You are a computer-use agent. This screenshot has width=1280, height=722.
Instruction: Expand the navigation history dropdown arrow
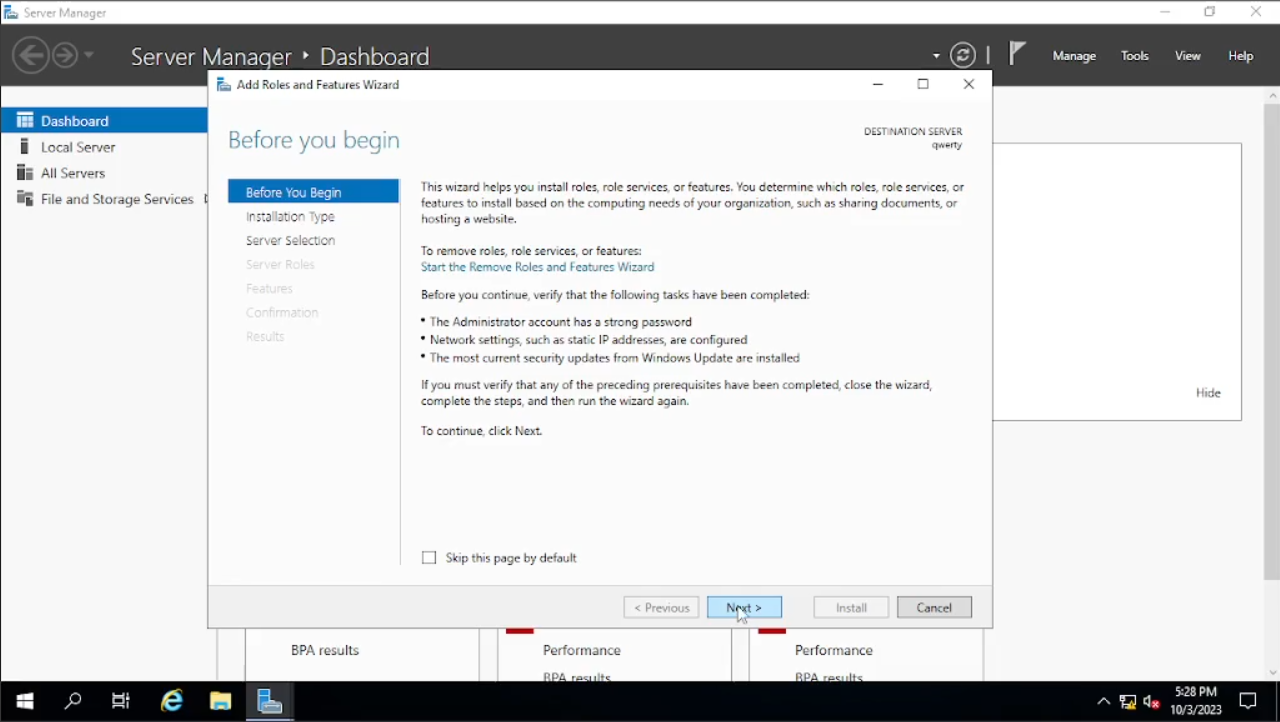(x=89, y=55)
